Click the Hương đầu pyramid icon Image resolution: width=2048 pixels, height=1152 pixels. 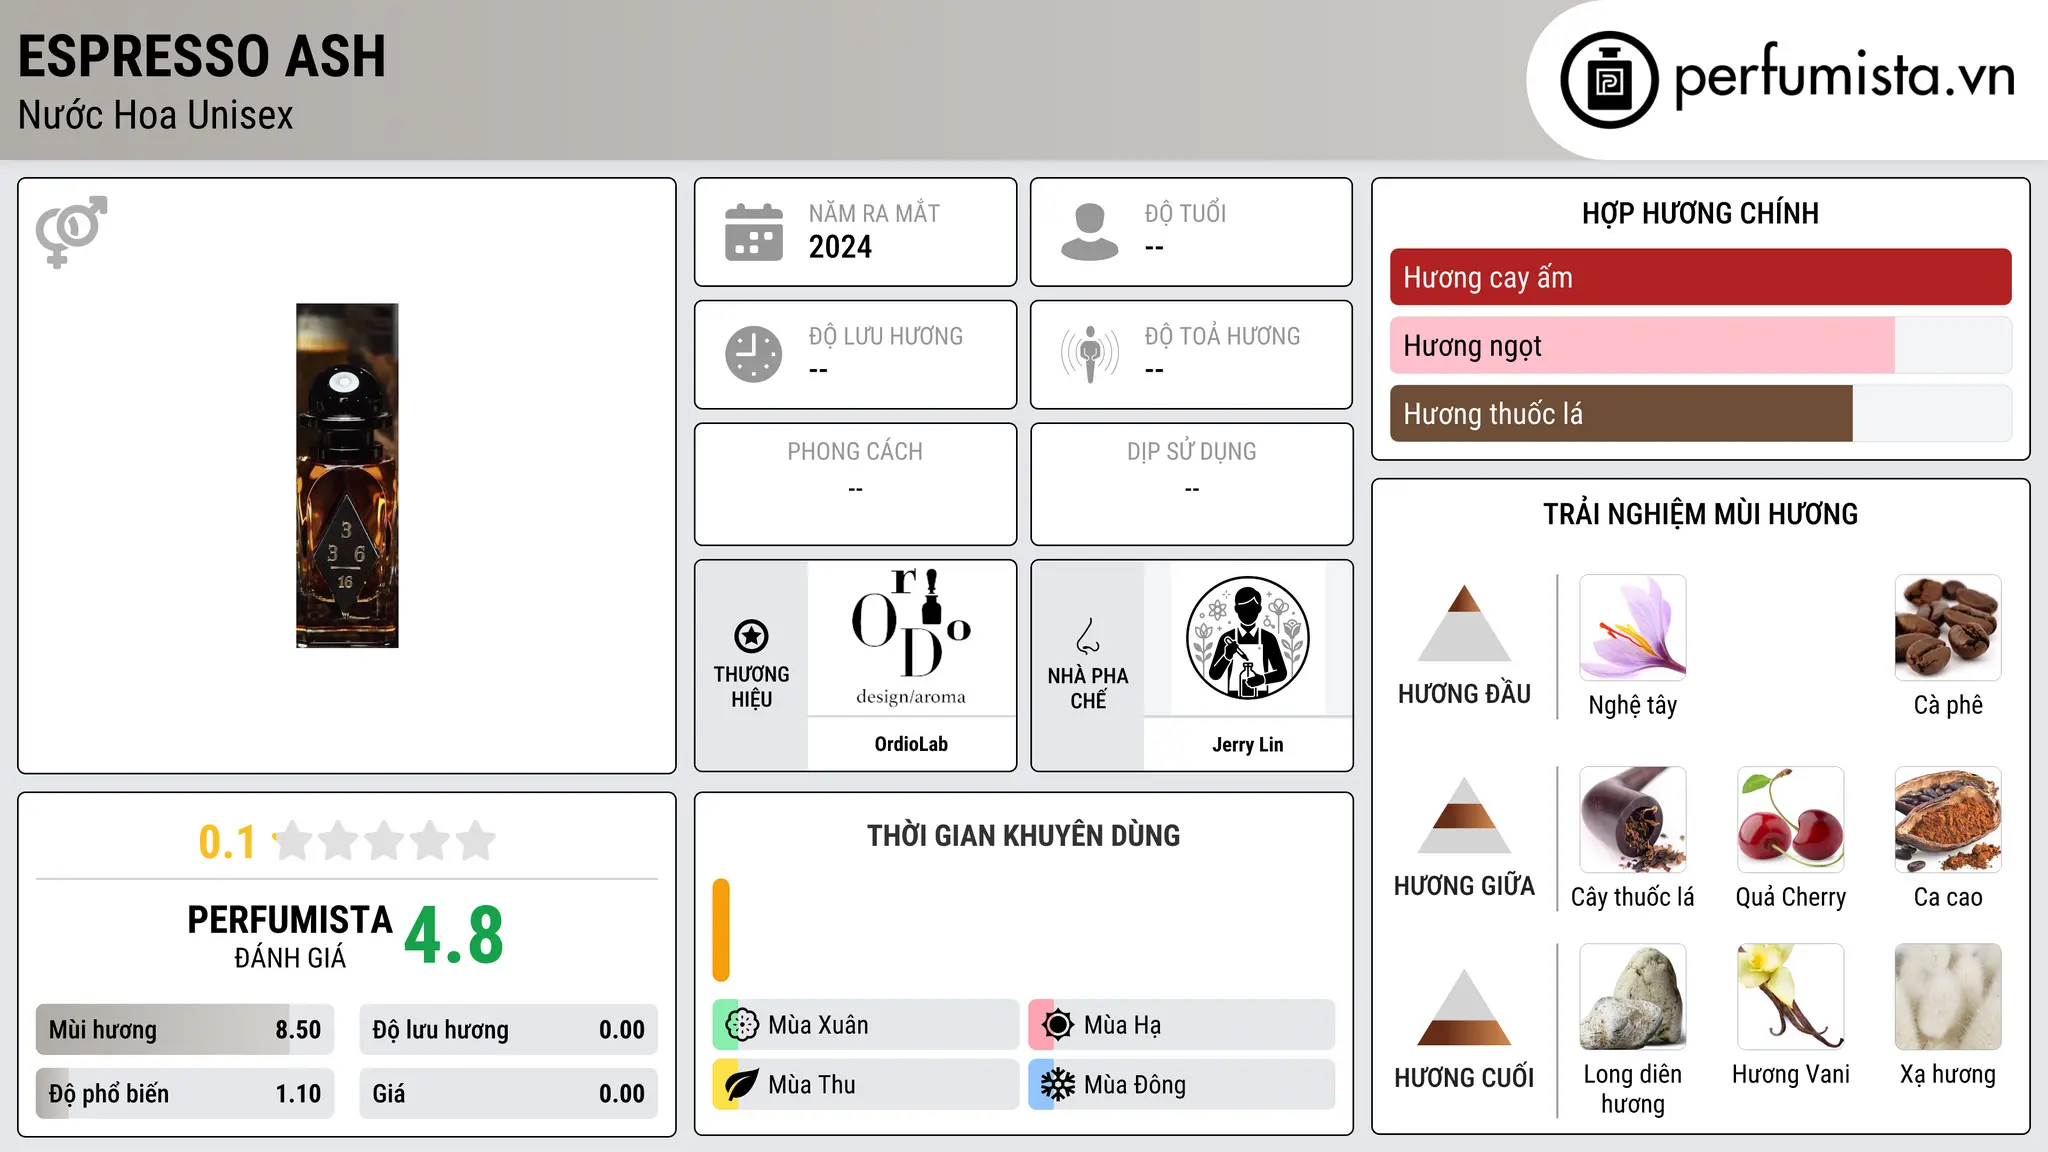[x=1464, y=623]
